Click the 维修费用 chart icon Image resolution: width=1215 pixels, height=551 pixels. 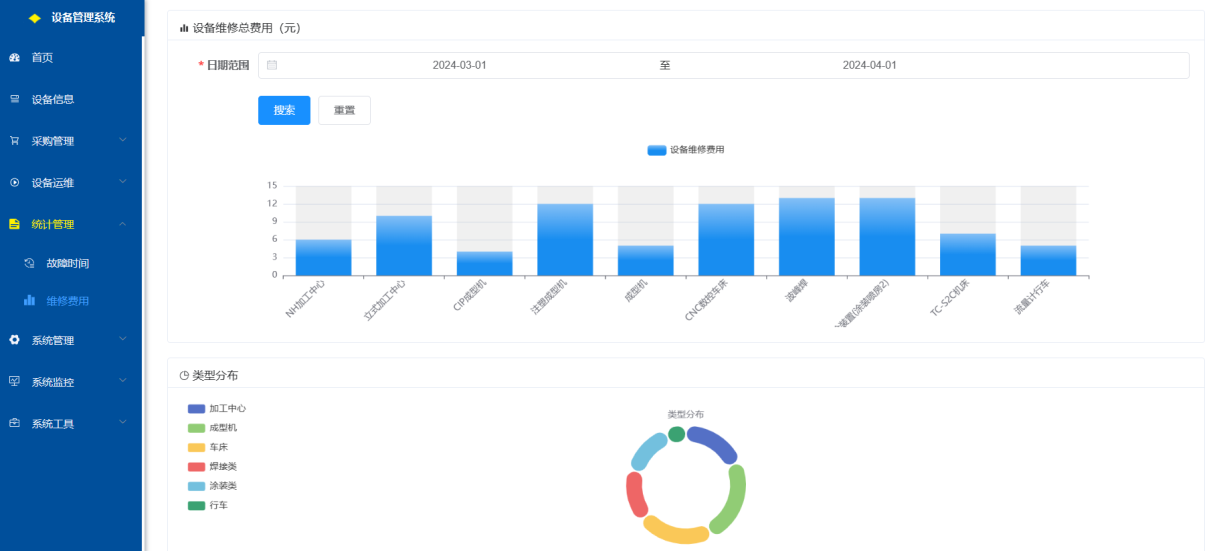coord(29,300)
